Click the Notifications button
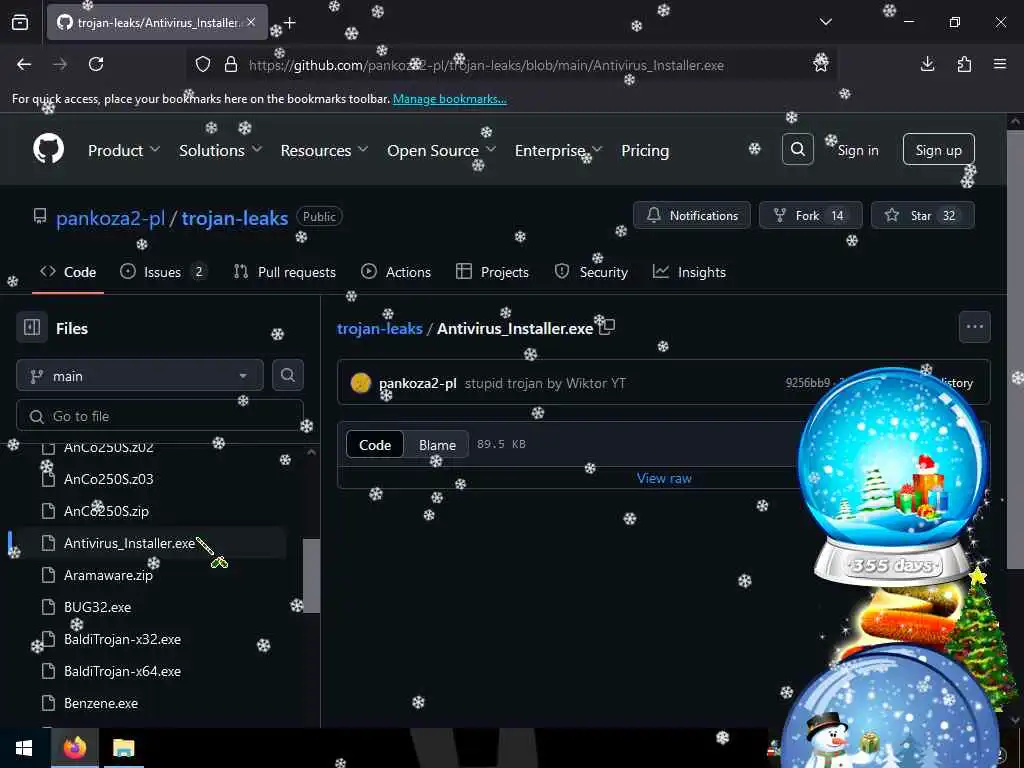 pyautogui.click(x=692, y=216)
